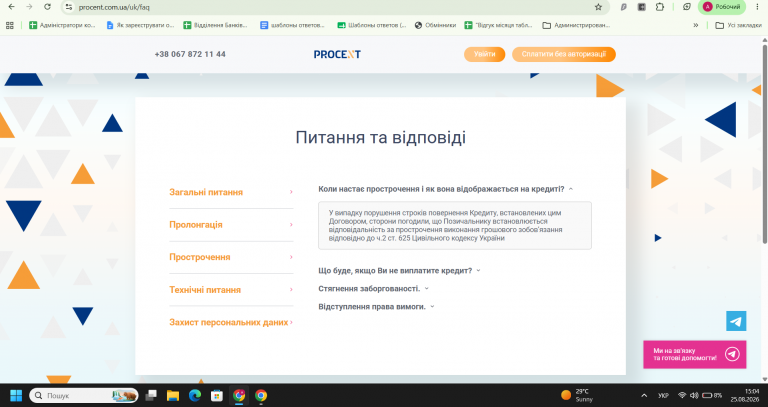Click the phone number +38 067 872 11 44
Viewport: 768px width, 407px height.
point(190,54)
